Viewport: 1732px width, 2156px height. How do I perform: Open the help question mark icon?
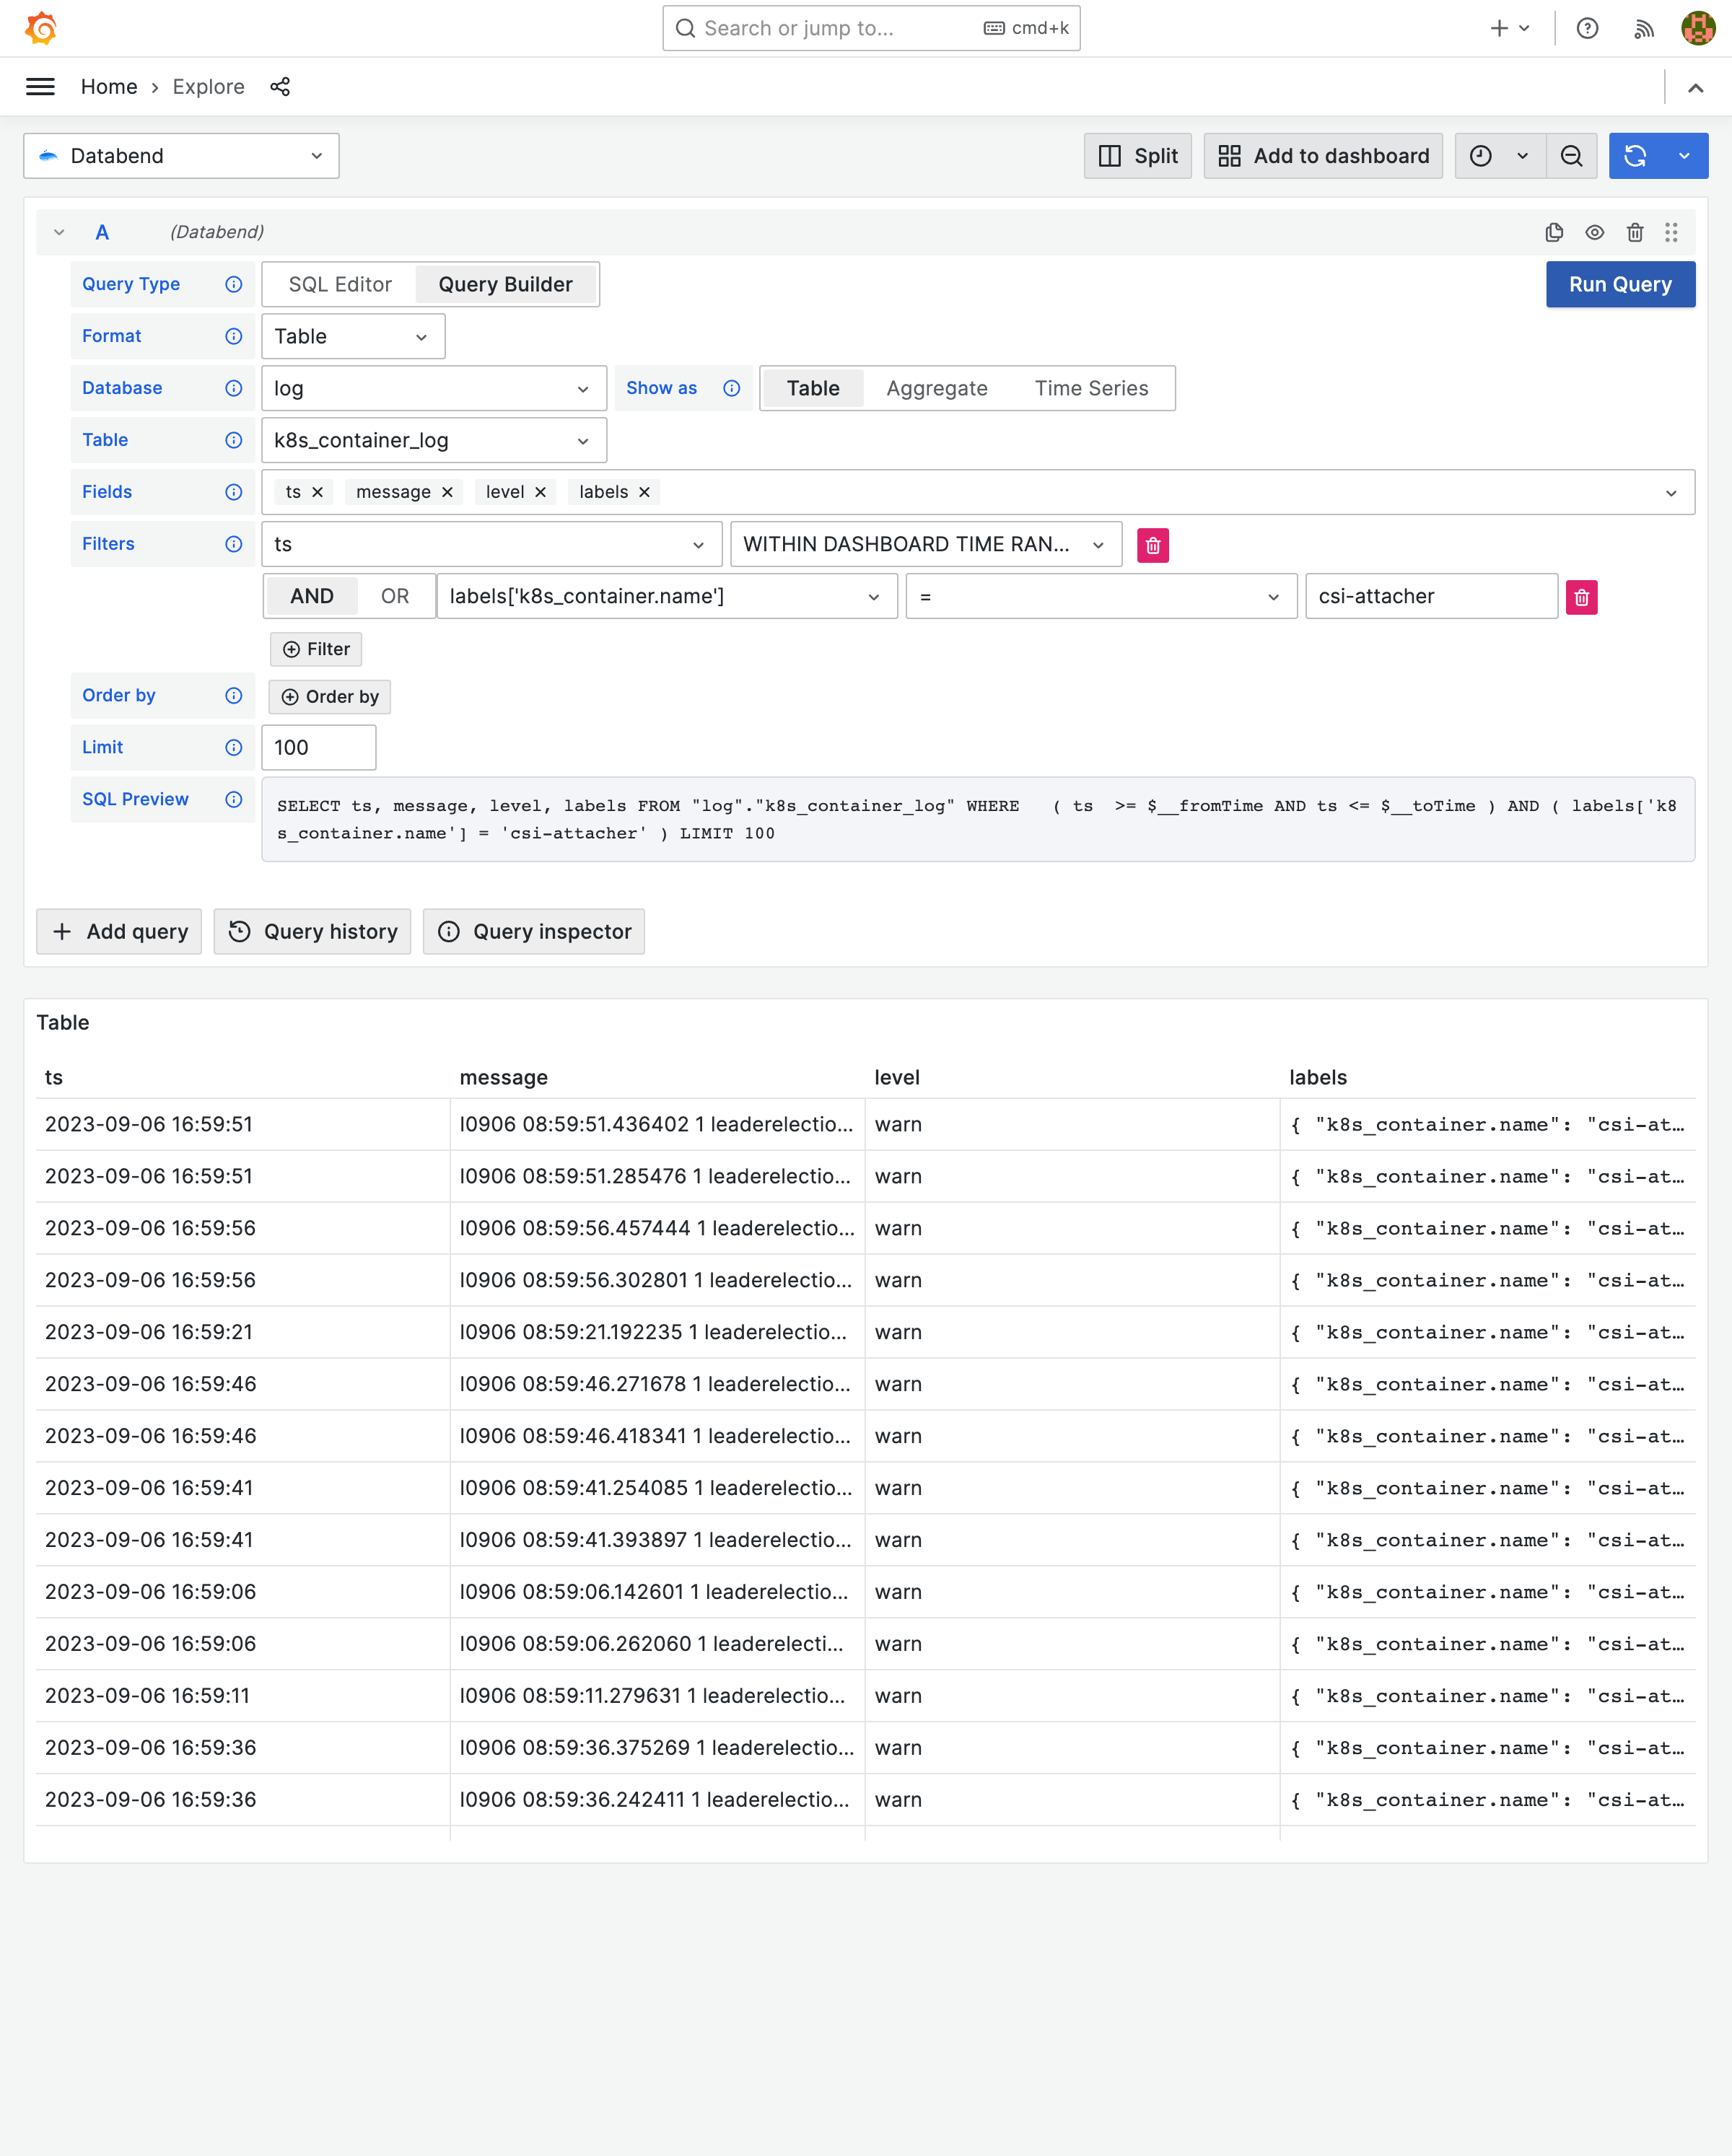point(1587,28)
